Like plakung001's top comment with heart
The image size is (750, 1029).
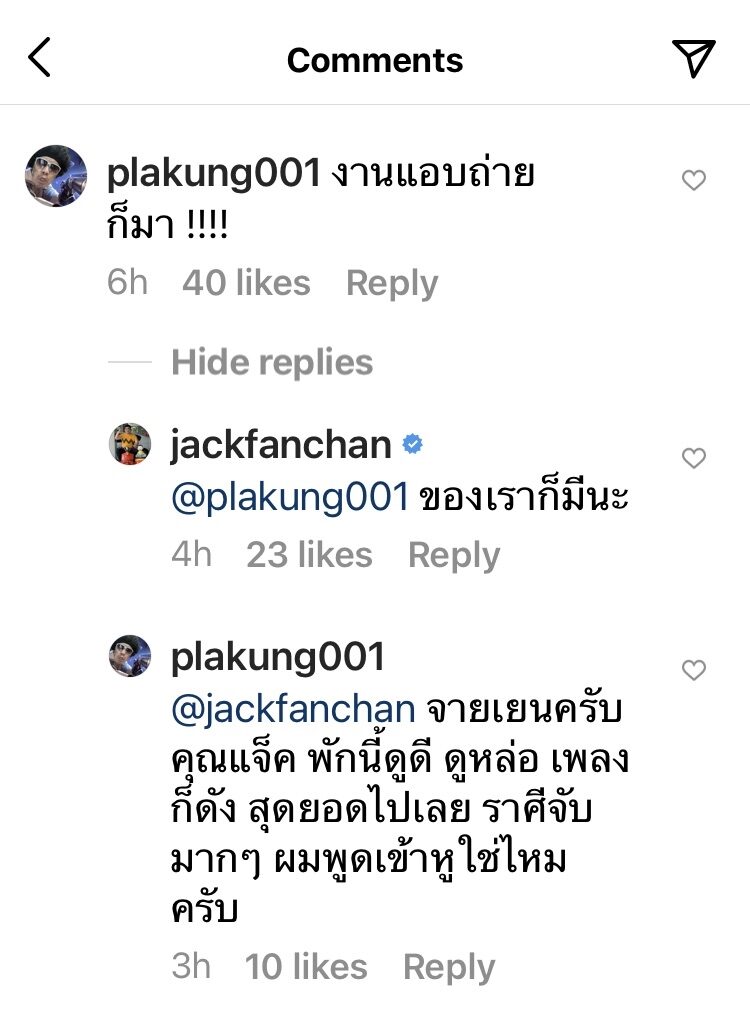(694, 180)
